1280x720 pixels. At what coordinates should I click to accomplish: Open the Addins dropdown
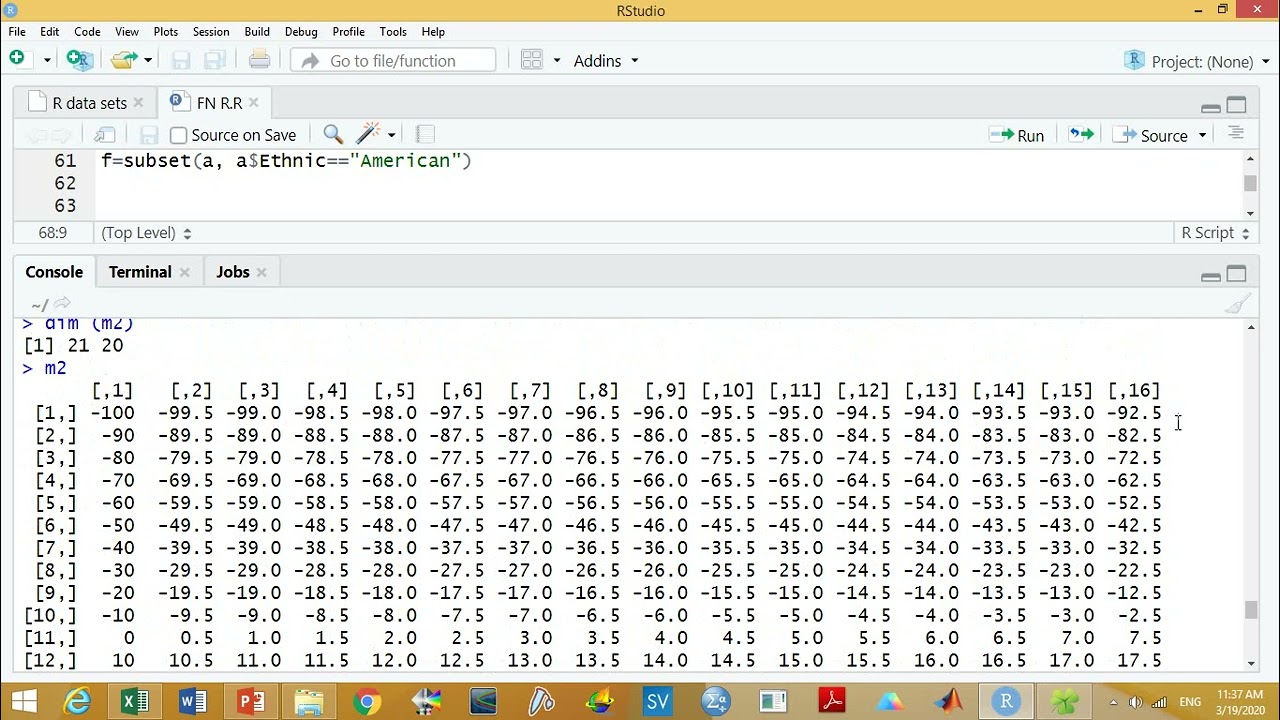click(606, 61)
